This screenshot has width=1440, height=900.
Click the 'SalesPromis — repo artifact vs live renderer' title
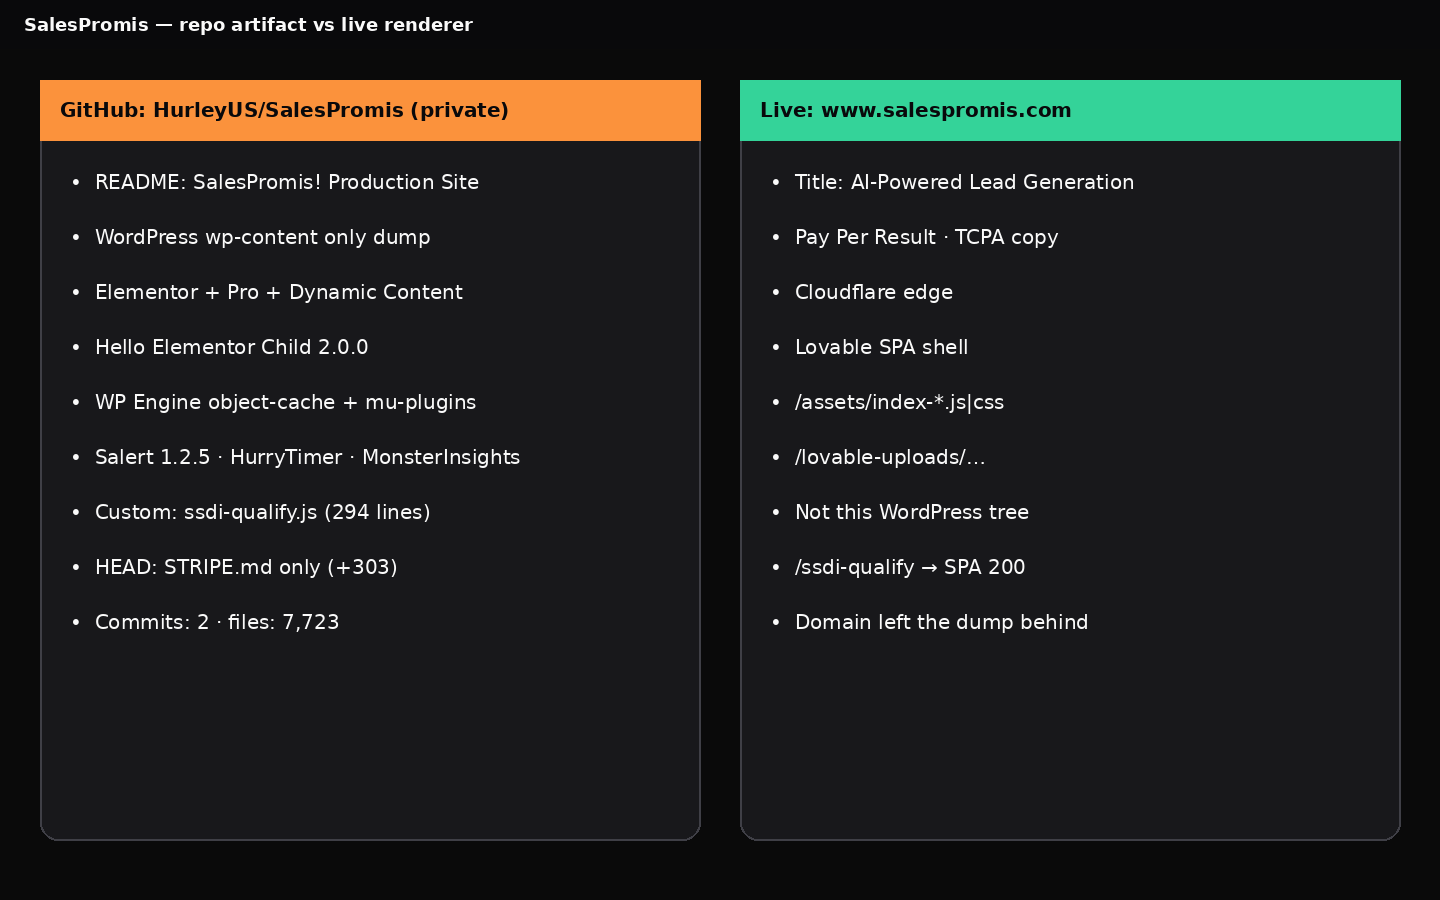248,25
